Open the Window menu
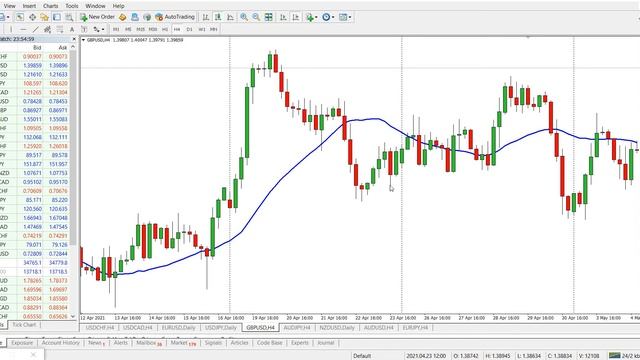Viewport: 640px width, 360px height. click(95, 6)
